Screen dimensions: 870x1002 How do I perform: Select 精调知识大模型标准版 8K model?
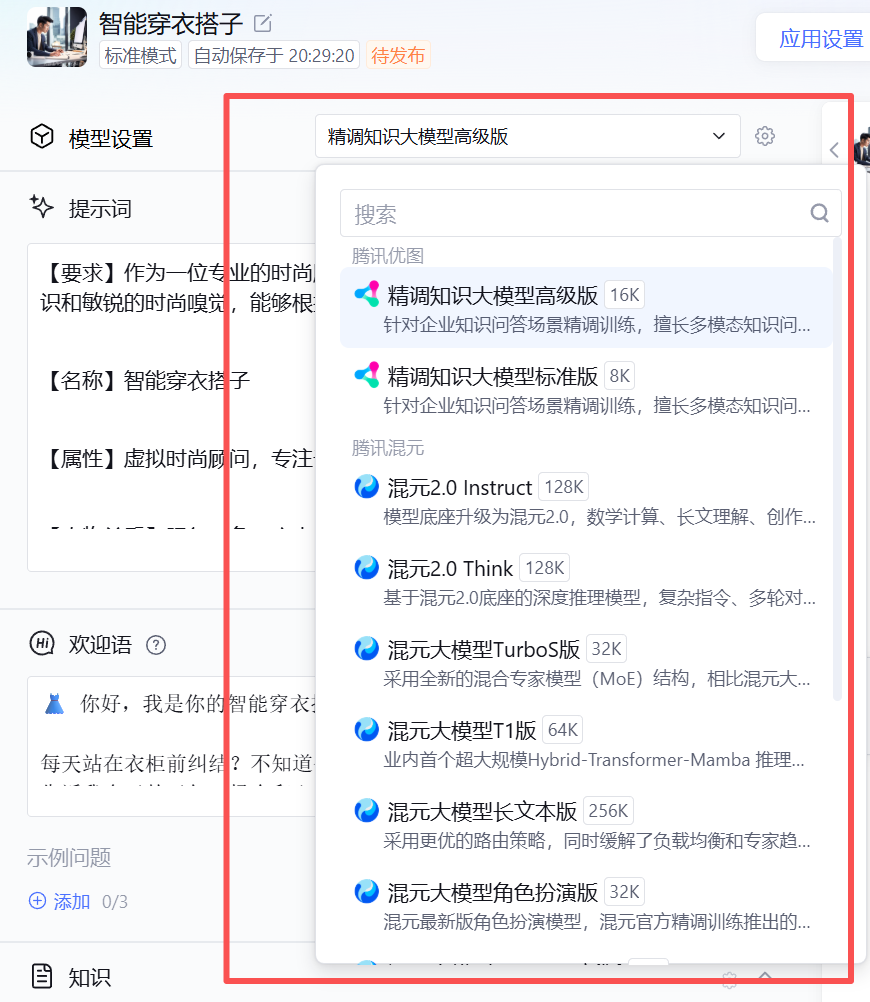click(586, 389)
